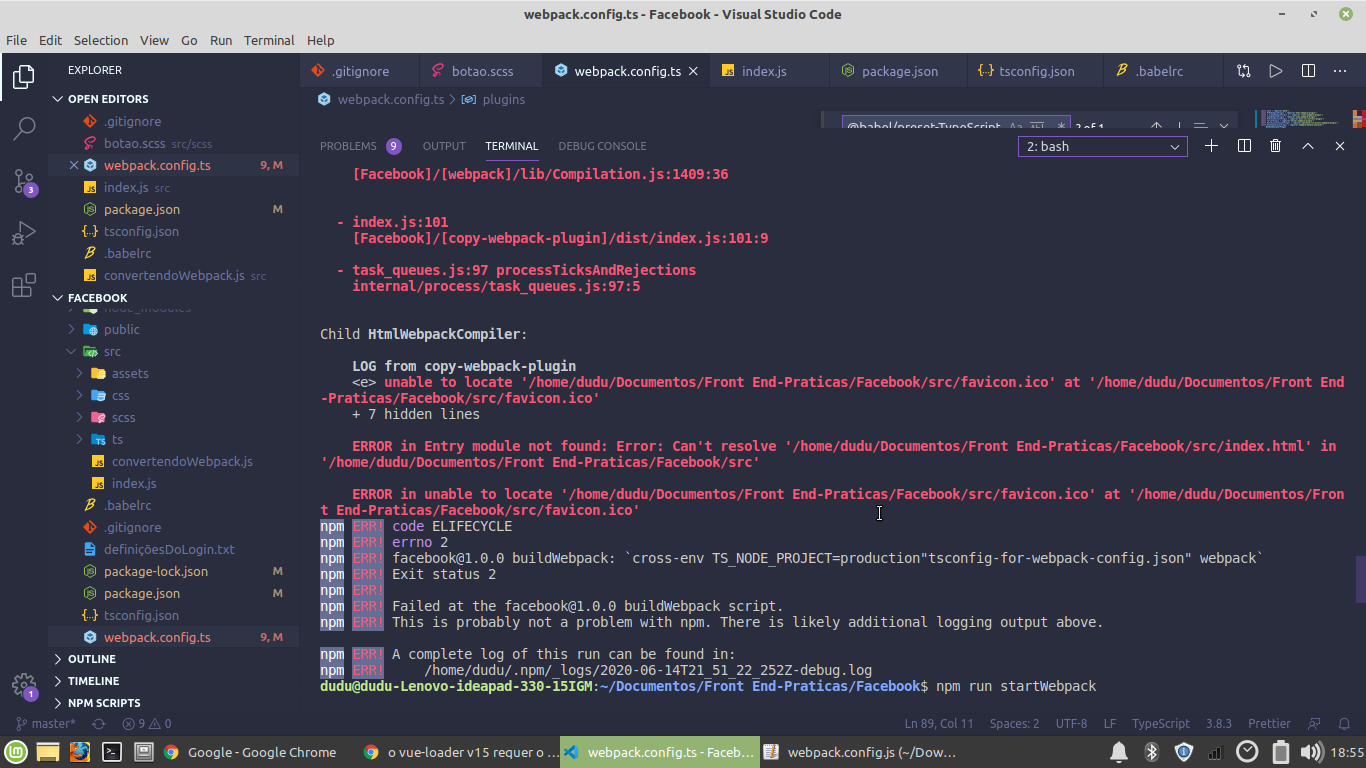Click the Run play icon in editor toolbar

(1275, 71)
